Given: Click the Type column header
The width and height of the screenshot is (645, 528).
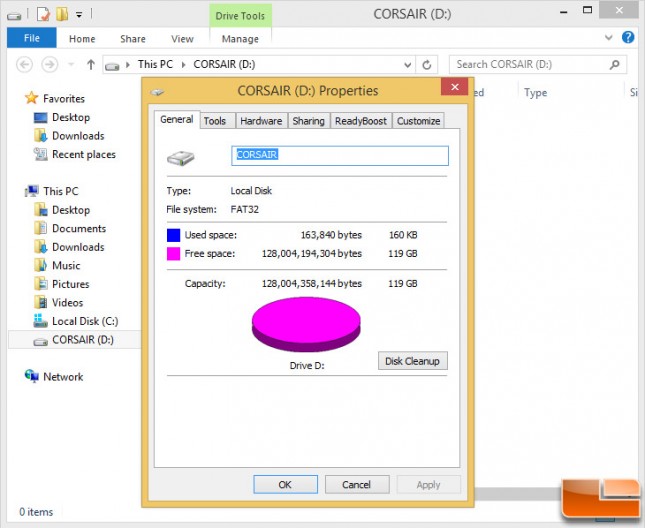Looking at the screenshot, I should [x=535, y=93].
